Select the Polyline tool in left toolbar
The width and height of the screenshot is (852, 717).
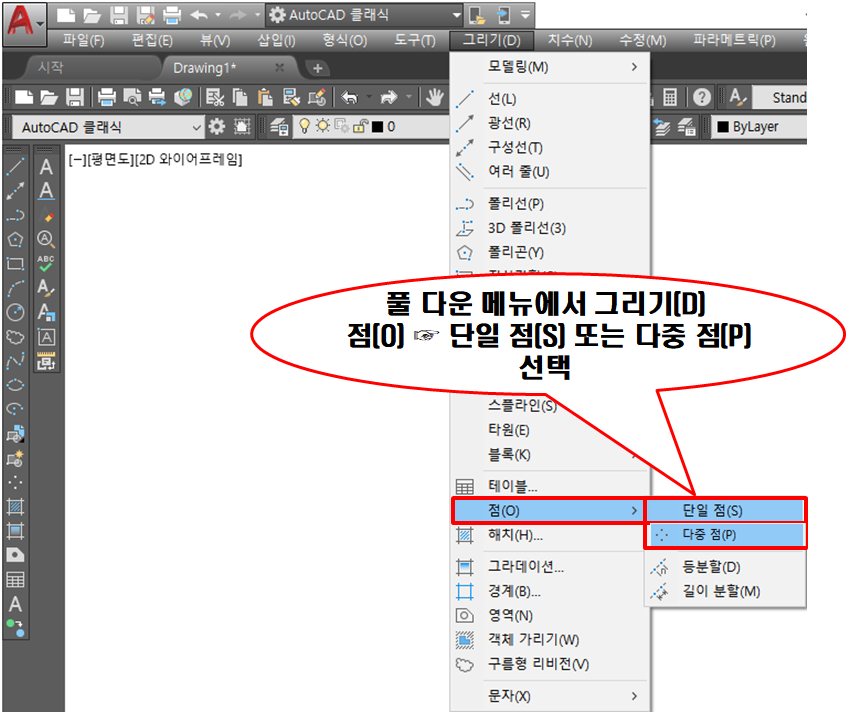click(x=15, y=215)
